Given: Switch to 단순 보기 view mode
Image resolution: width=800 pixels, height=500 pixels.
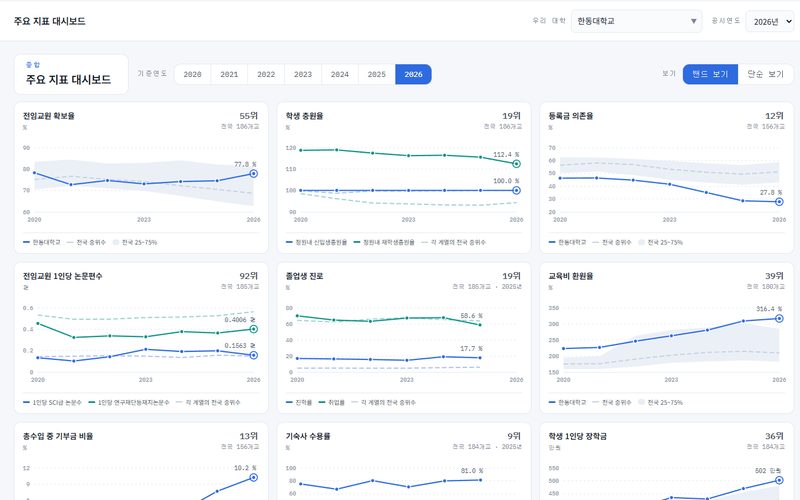Looking at the screenshot, I should click(765, 74).
